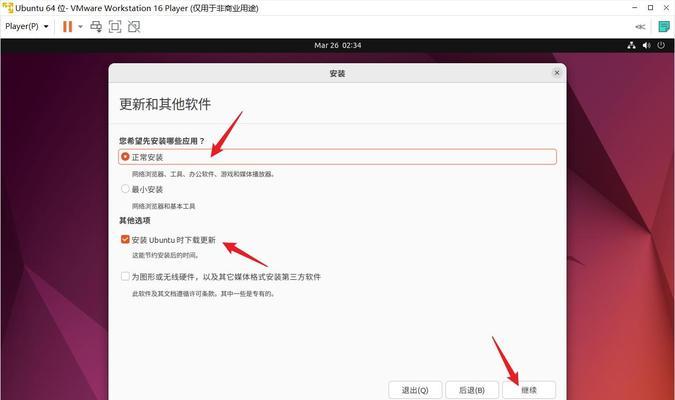This screenshot has height=400, width=675.
Task: Switch to Unity mode
Action: pyautogui.click(x=134, y=27)
